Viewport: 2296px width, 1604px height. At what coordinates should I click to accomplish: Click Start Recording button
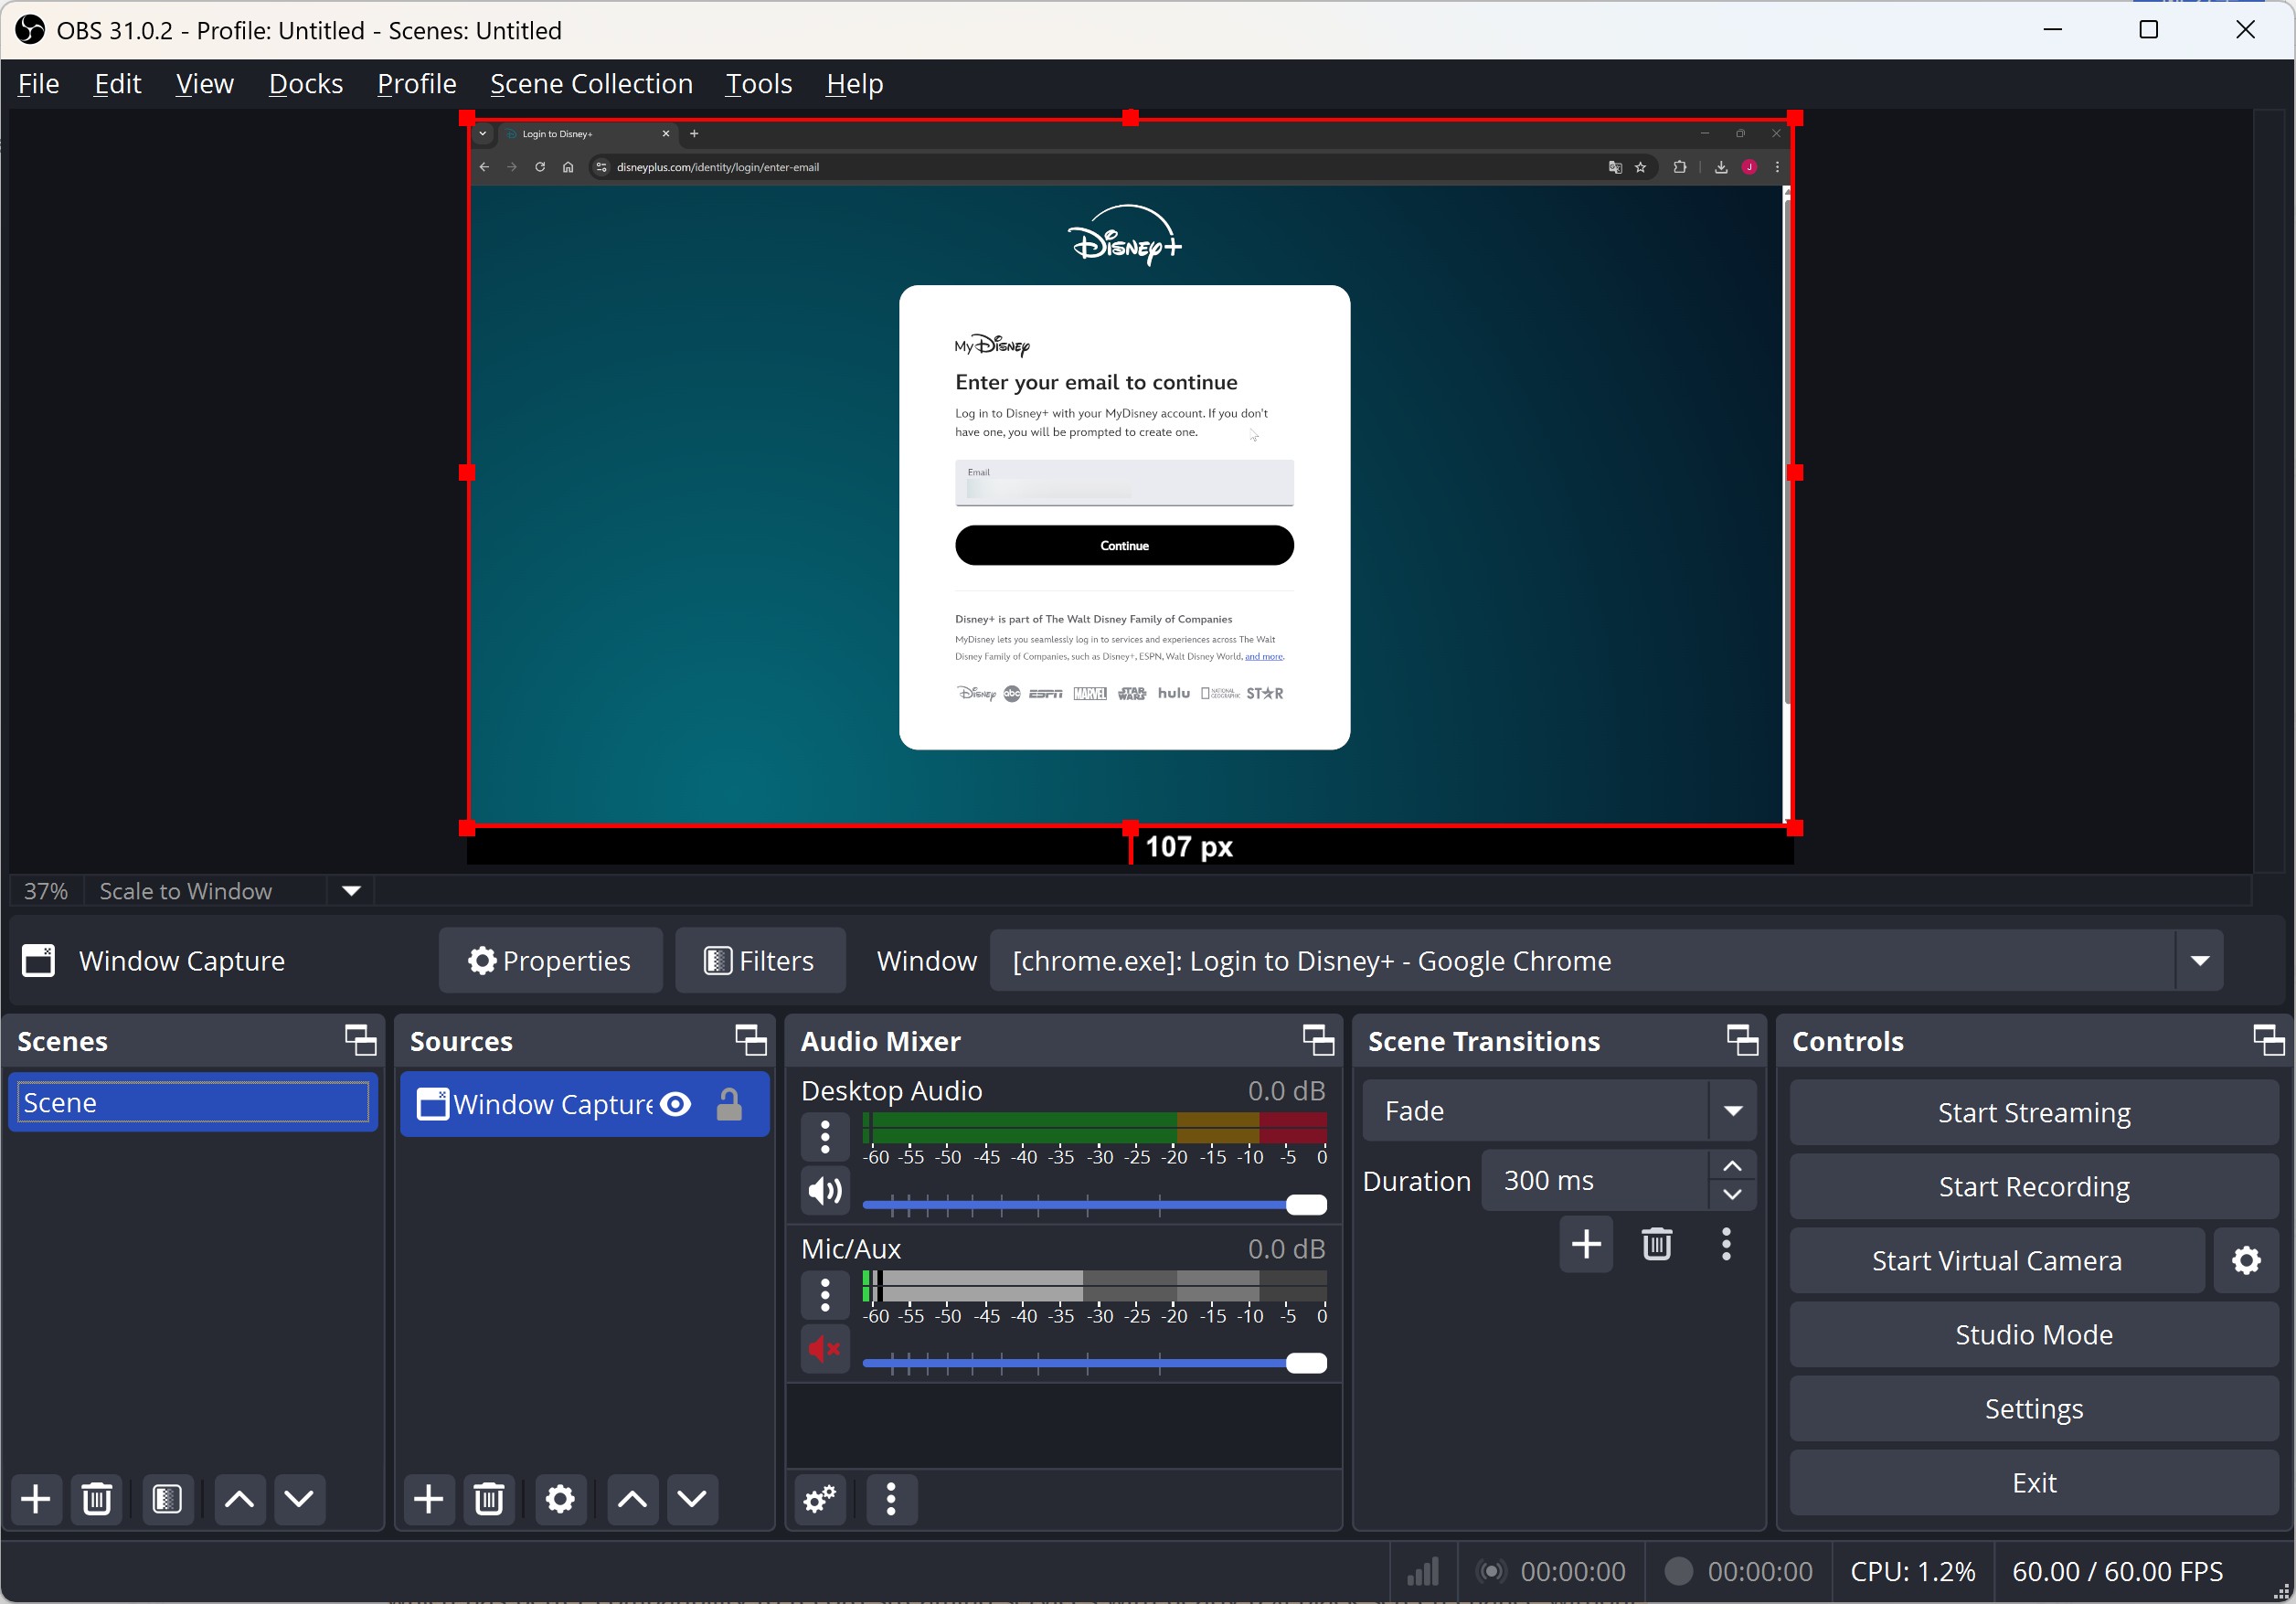pyautogui.click(x=2033, y=1187)
